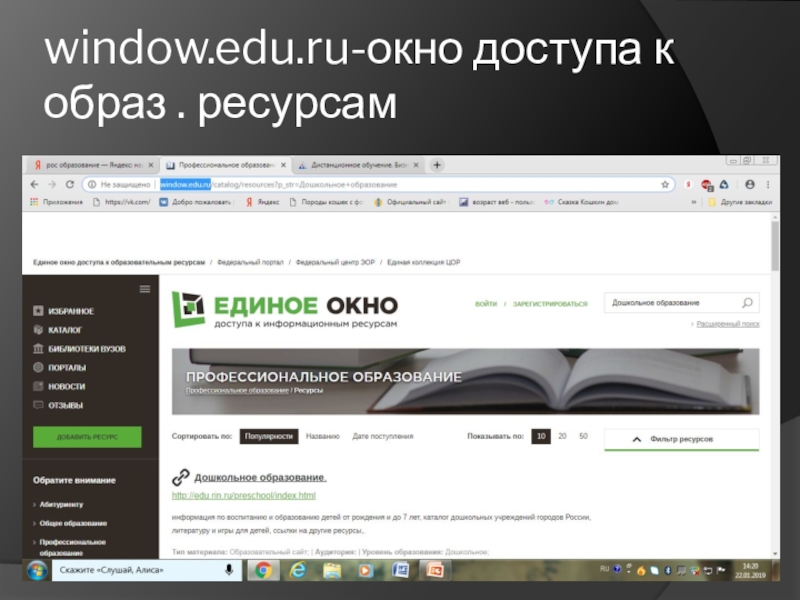
Task: Show 50 results per page
Action: click(583, 436)
